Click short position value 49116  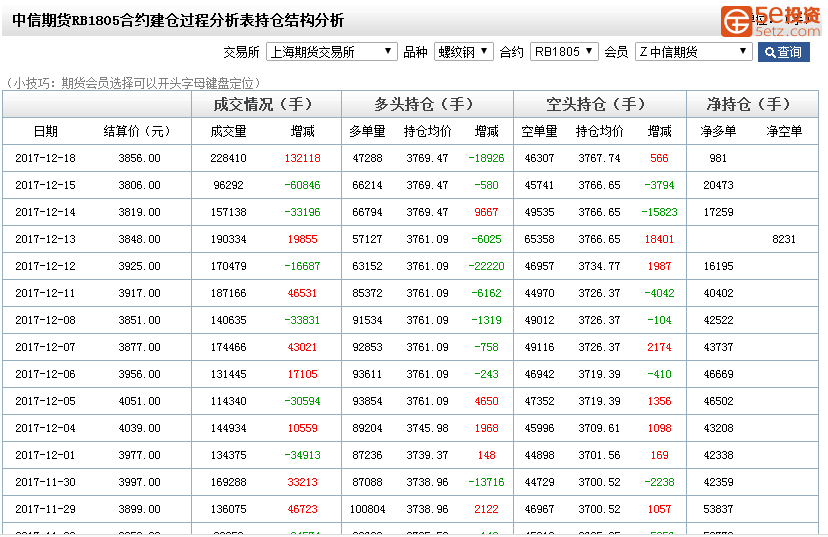[x=539, y=347]
